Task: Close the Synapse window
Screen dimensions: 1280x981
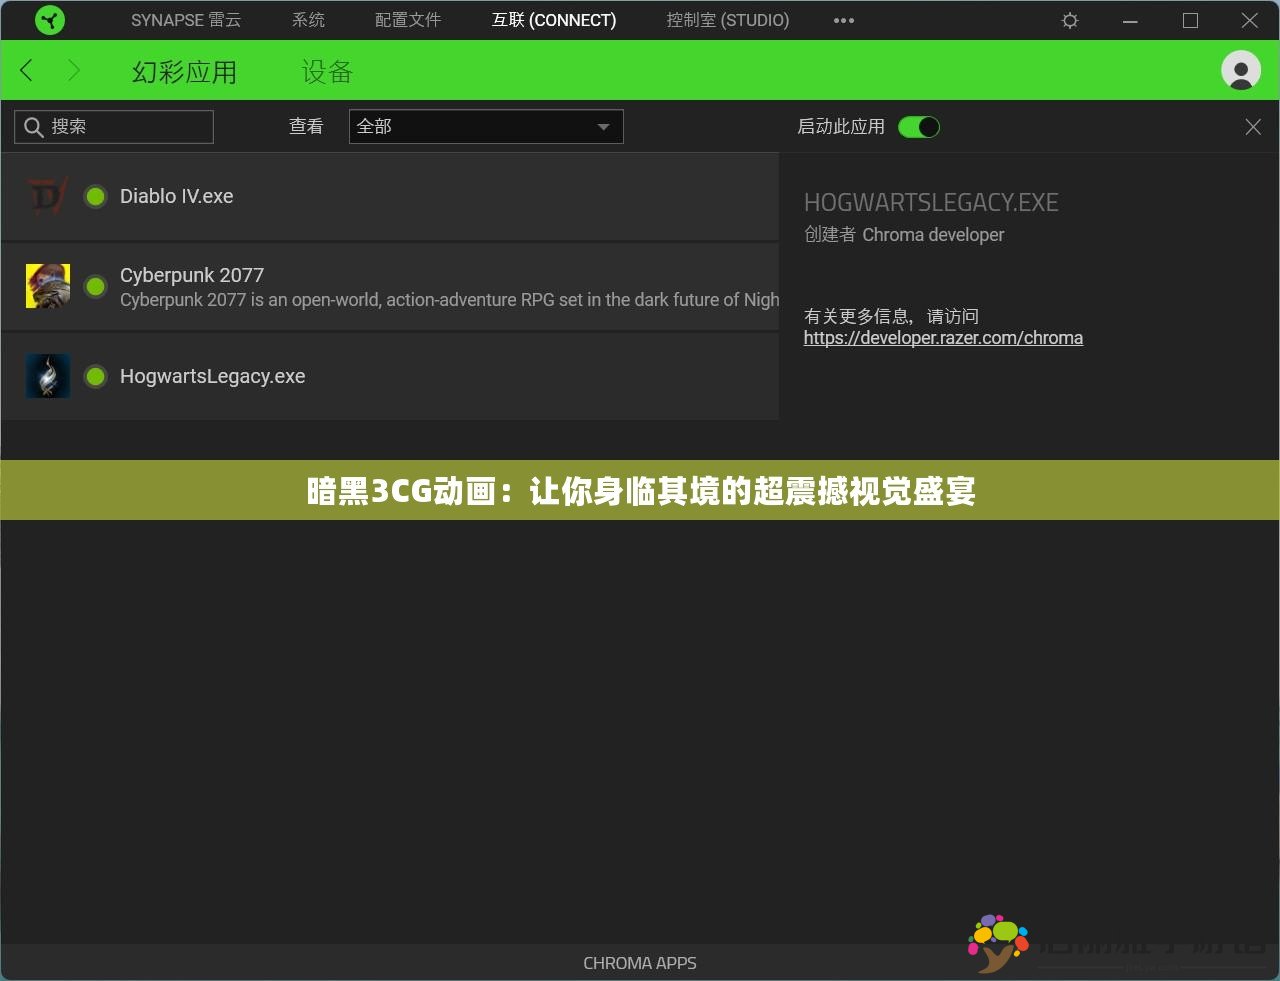Action: click(x=1250, y=20)
